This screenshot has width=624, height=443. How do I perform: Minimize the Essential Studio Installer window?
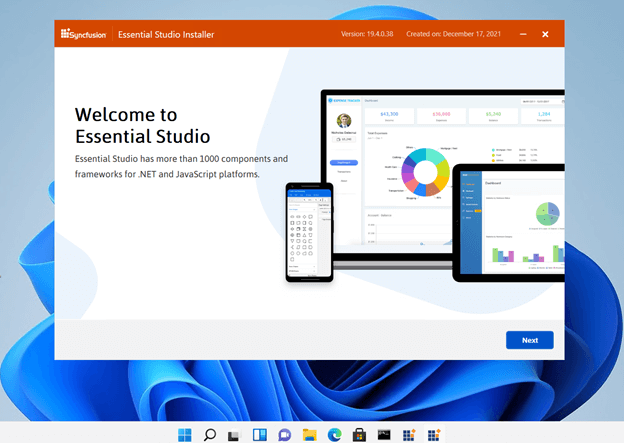pyautogui.click(x=523, y=34)
